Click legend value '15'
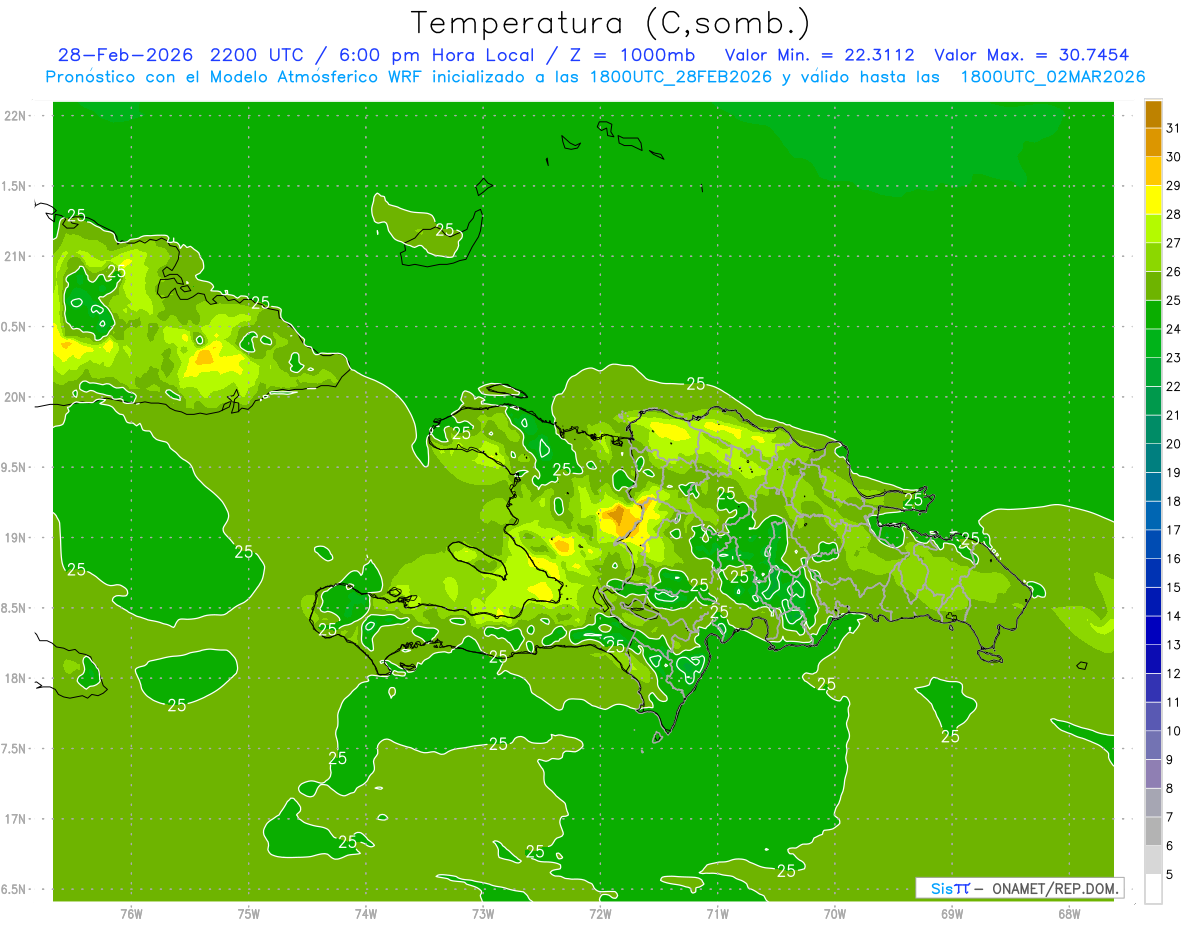Image resolution: width=1200 pixels, height=927 pixels. (1174, 587)
